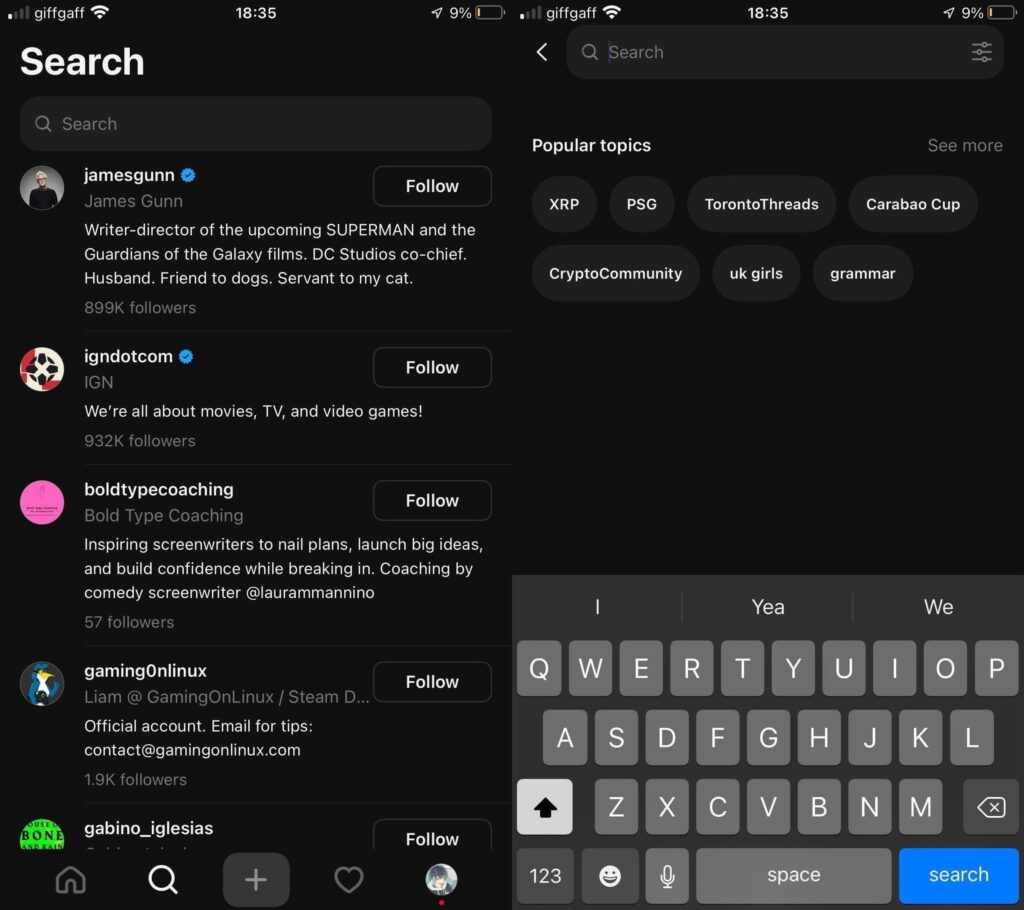
Task: Open search filter sliders icon
Action: point(982,52)
